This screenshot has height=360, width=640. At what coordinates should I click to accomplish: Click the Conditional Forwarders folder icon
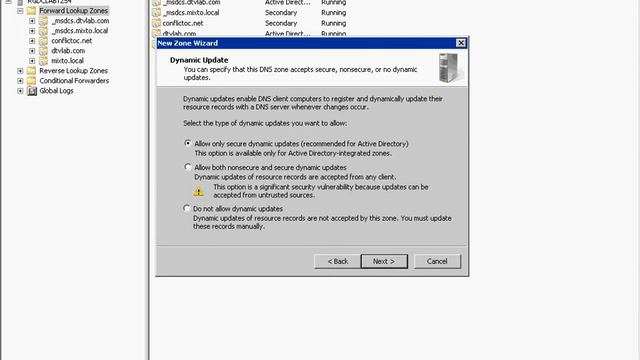[31, 81]
